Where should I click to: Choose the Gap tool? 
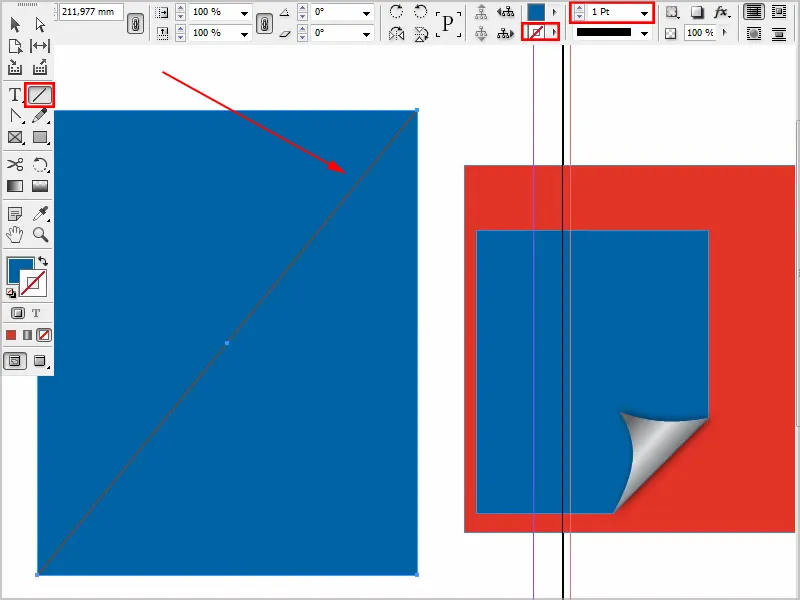click(x=40, y=46)
